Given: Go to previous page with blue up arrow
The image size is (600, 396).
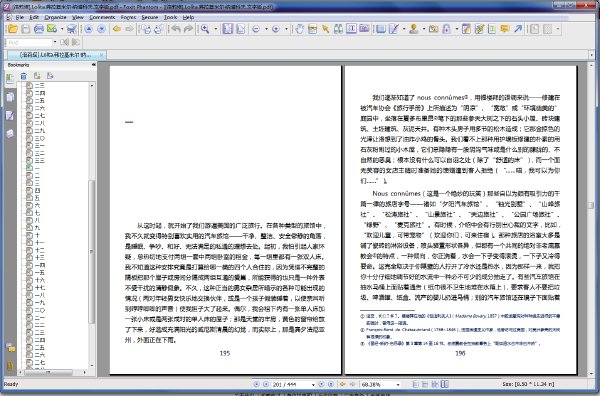Looking at the screenshot, I should [x=88, y=29].
